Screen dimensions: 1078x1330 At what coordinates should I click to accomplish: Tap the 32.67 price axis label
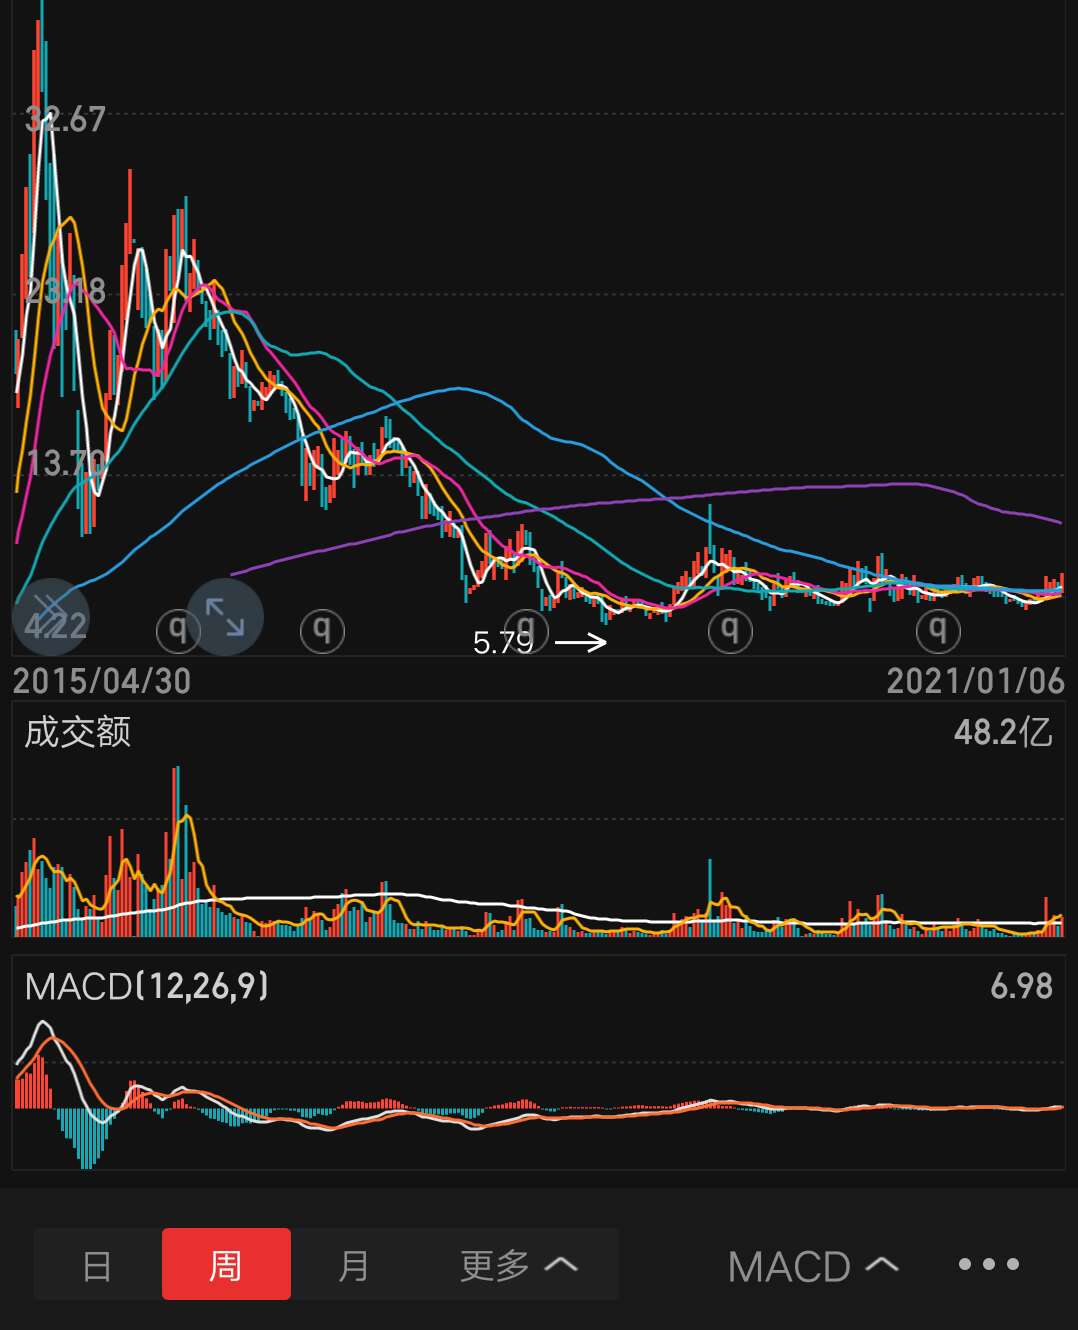tap(65, 119)
